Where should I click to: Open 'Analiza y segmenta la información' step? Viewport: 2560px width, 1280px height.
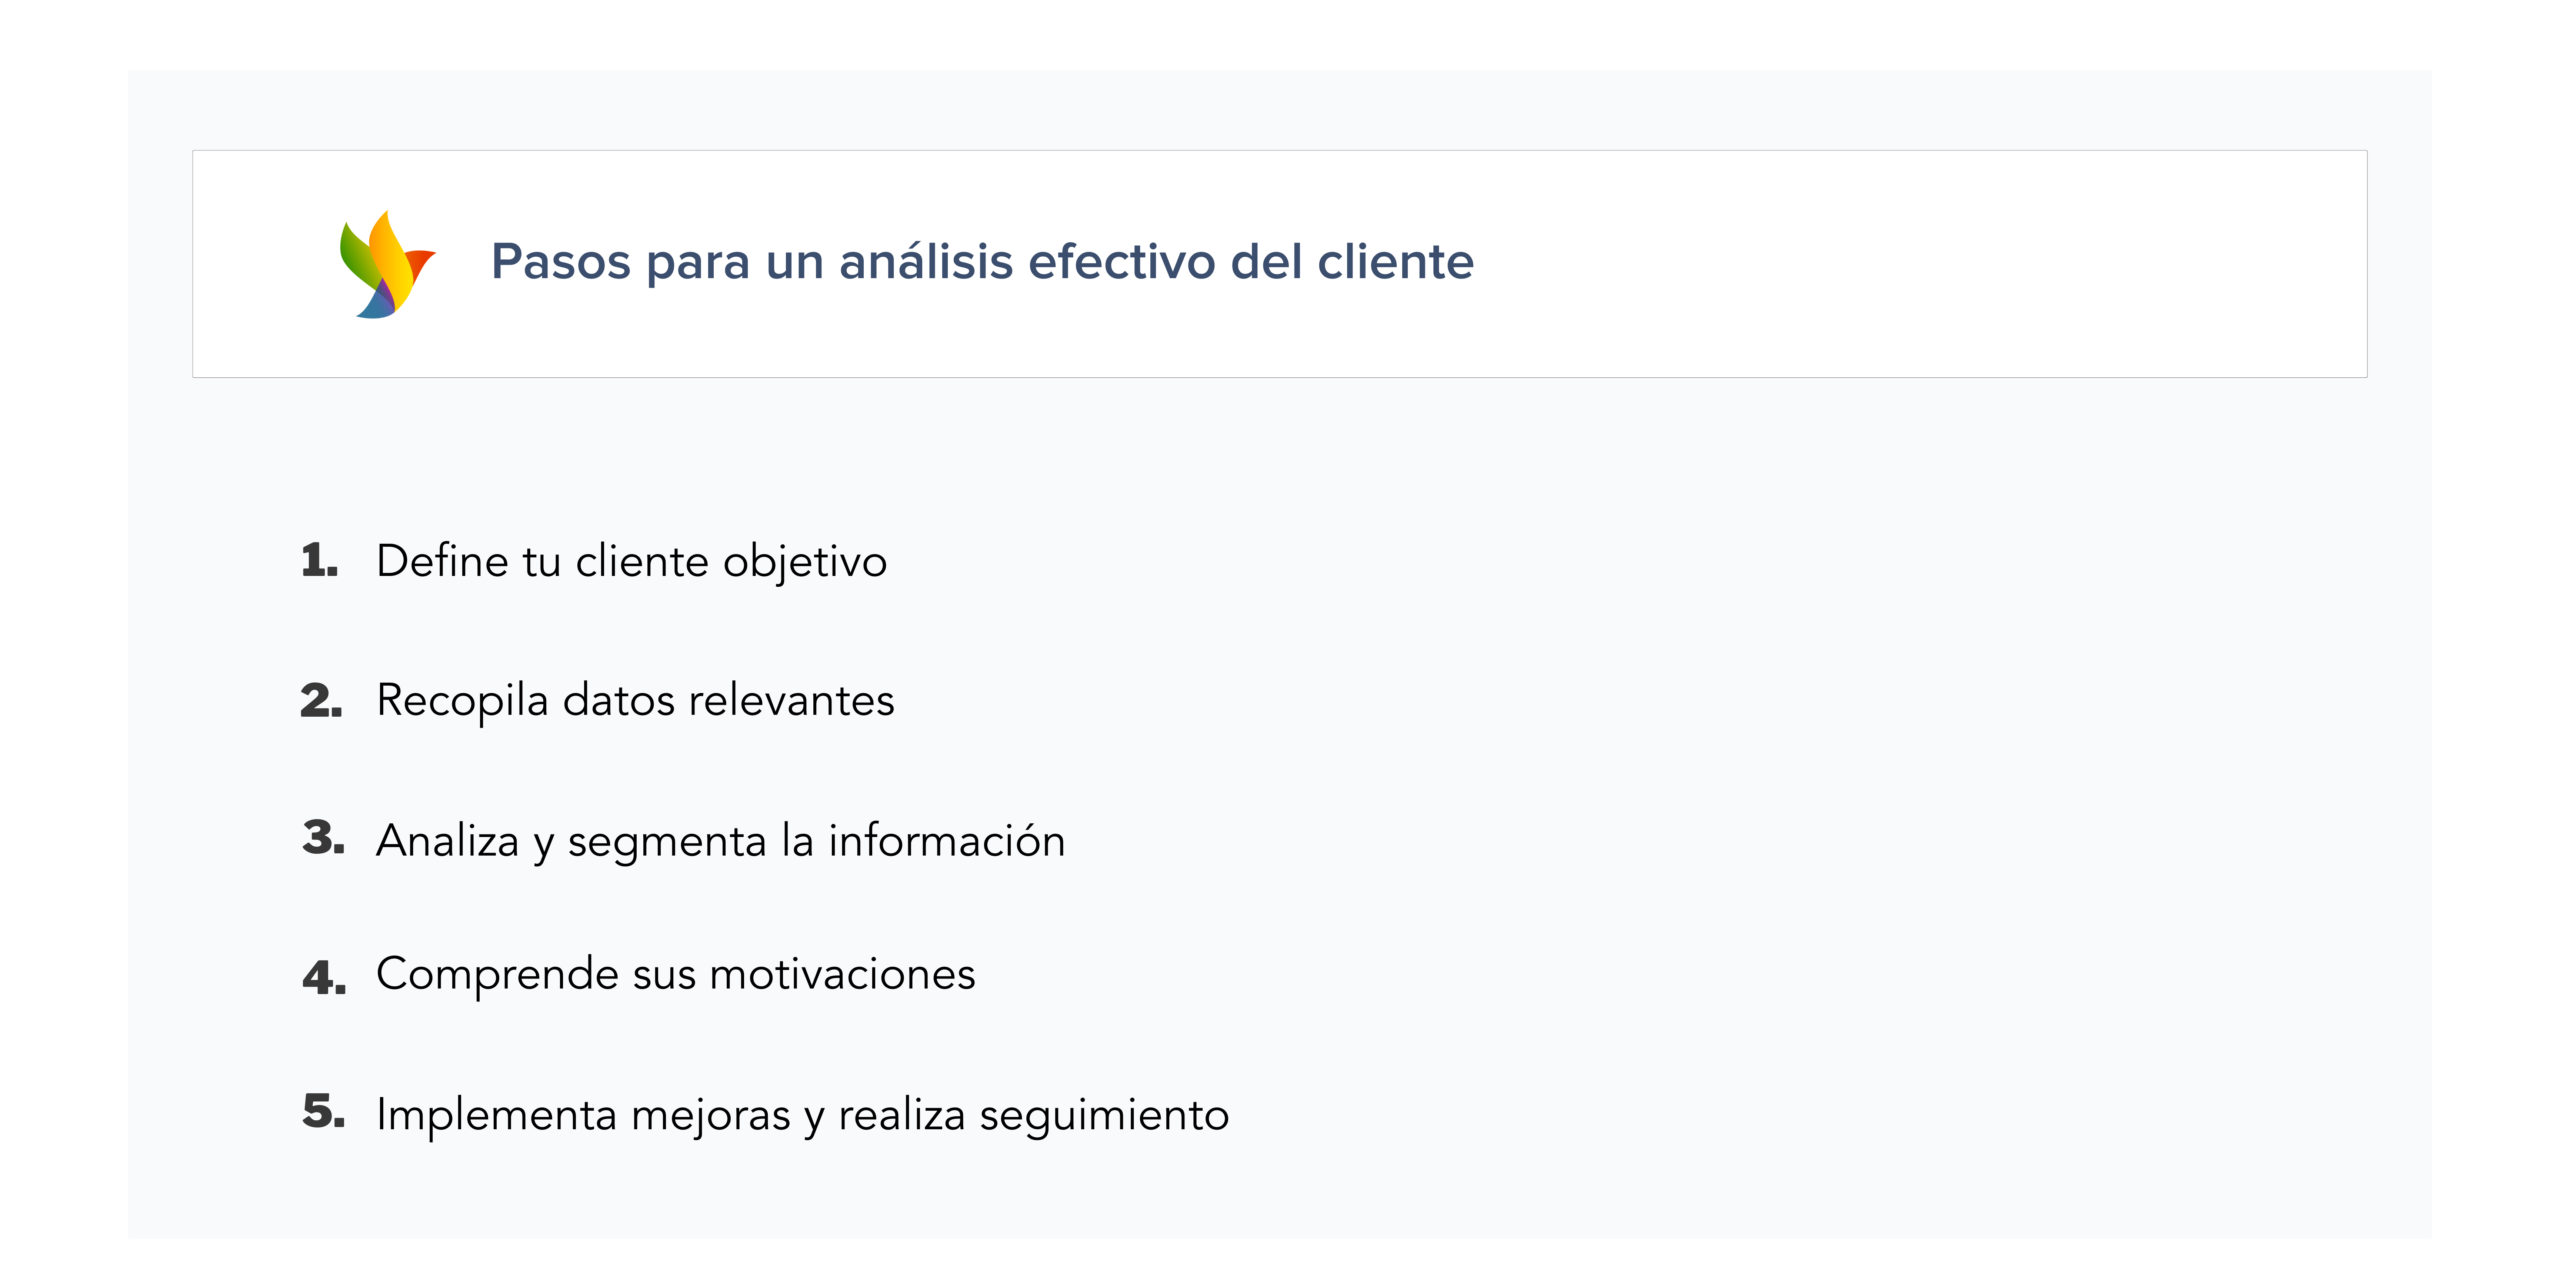[720, 840]
